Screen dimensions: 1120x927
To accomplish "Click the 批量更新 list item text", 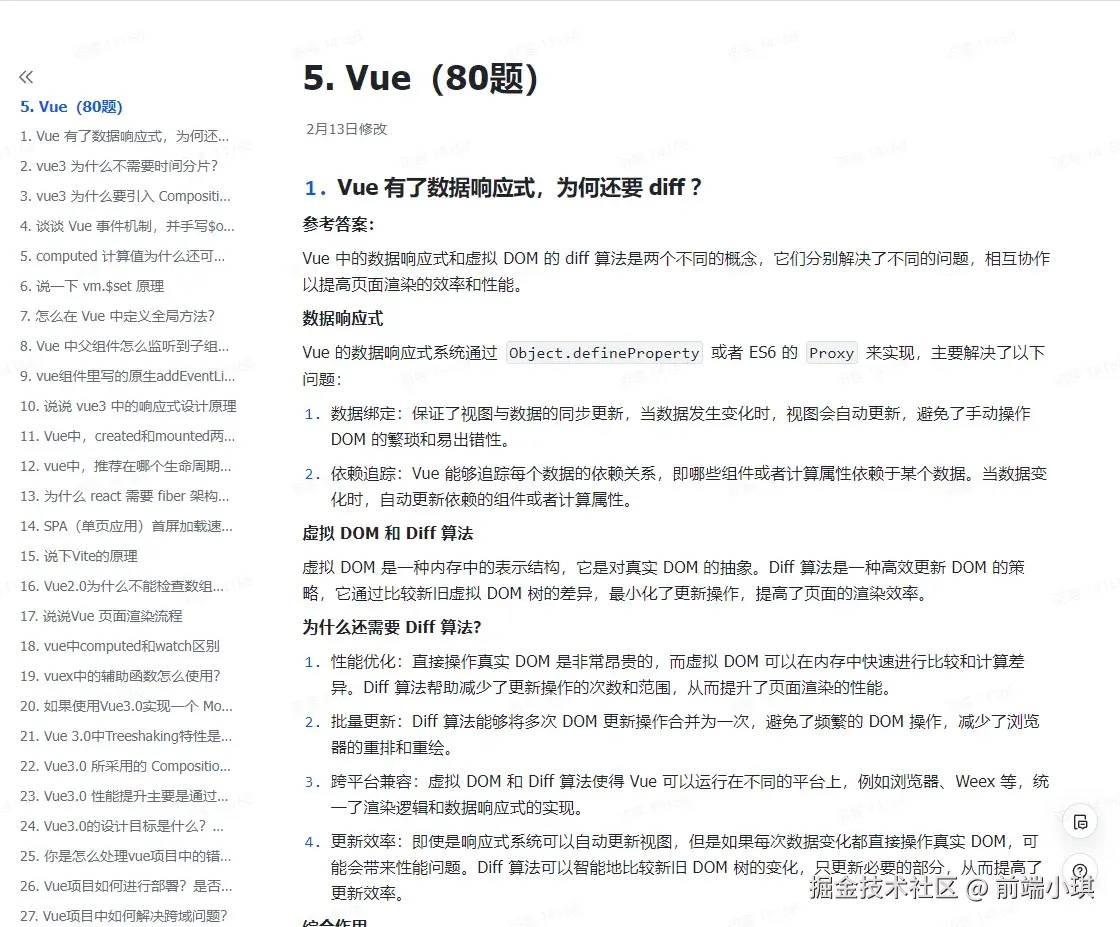I will pyautogui.click(x=685, y=734).
